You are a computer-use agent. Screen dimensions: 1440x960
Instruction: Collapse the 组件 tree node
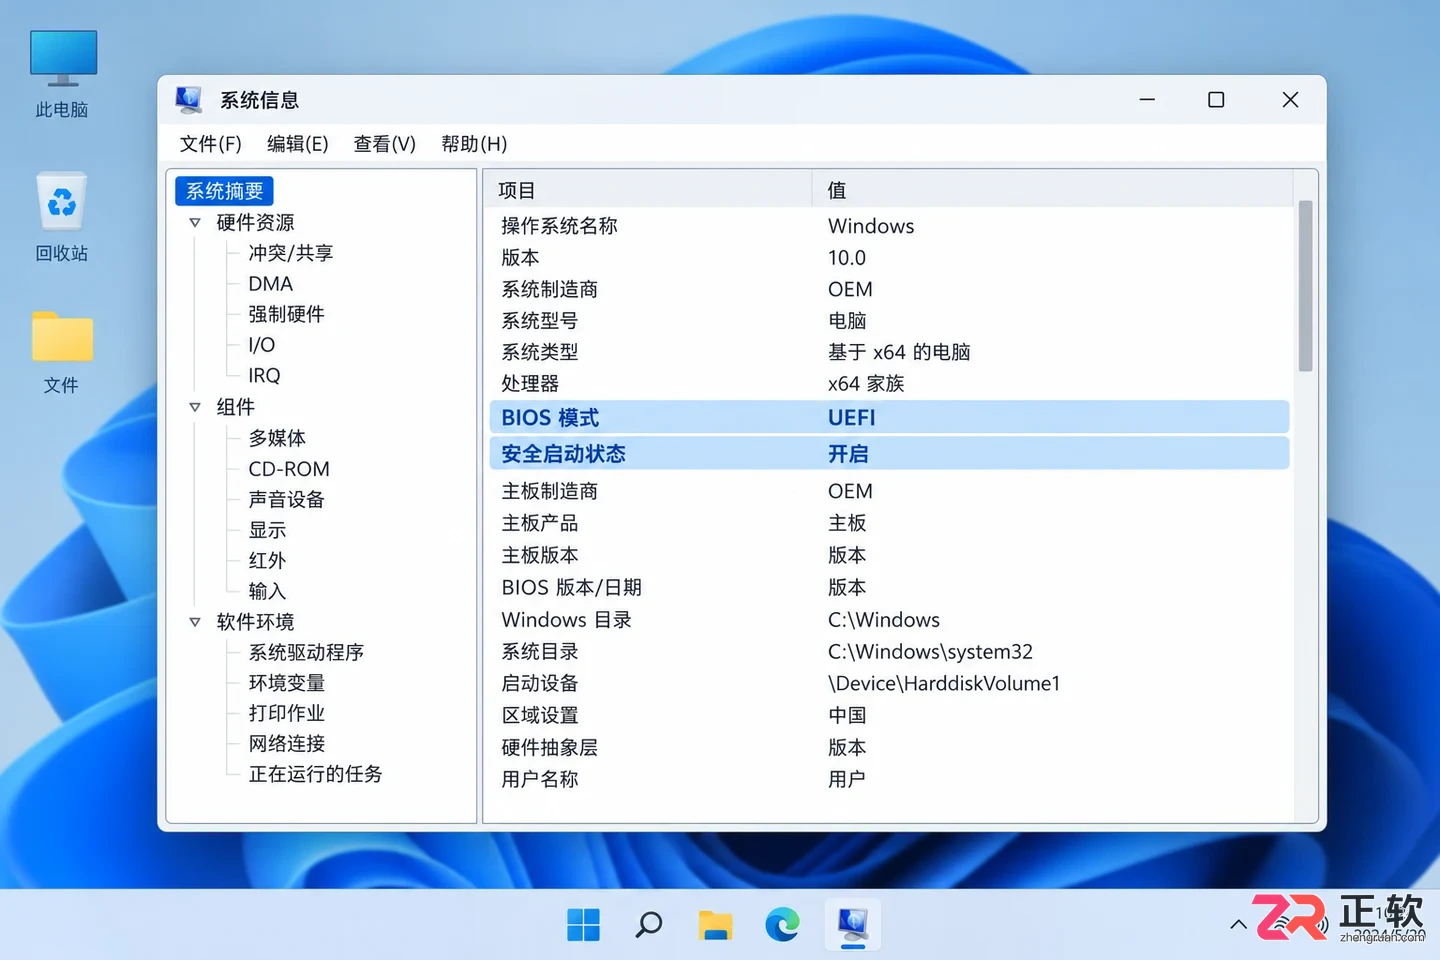pyautogui.click(x=195, y=407)
